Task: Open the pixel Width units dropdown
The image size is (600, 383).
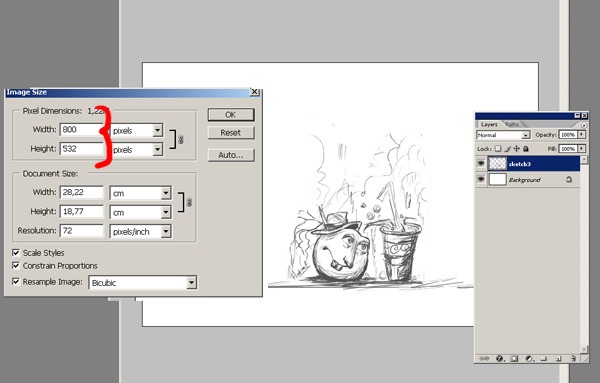Action: pyautogui.click(x=158, y=130)
